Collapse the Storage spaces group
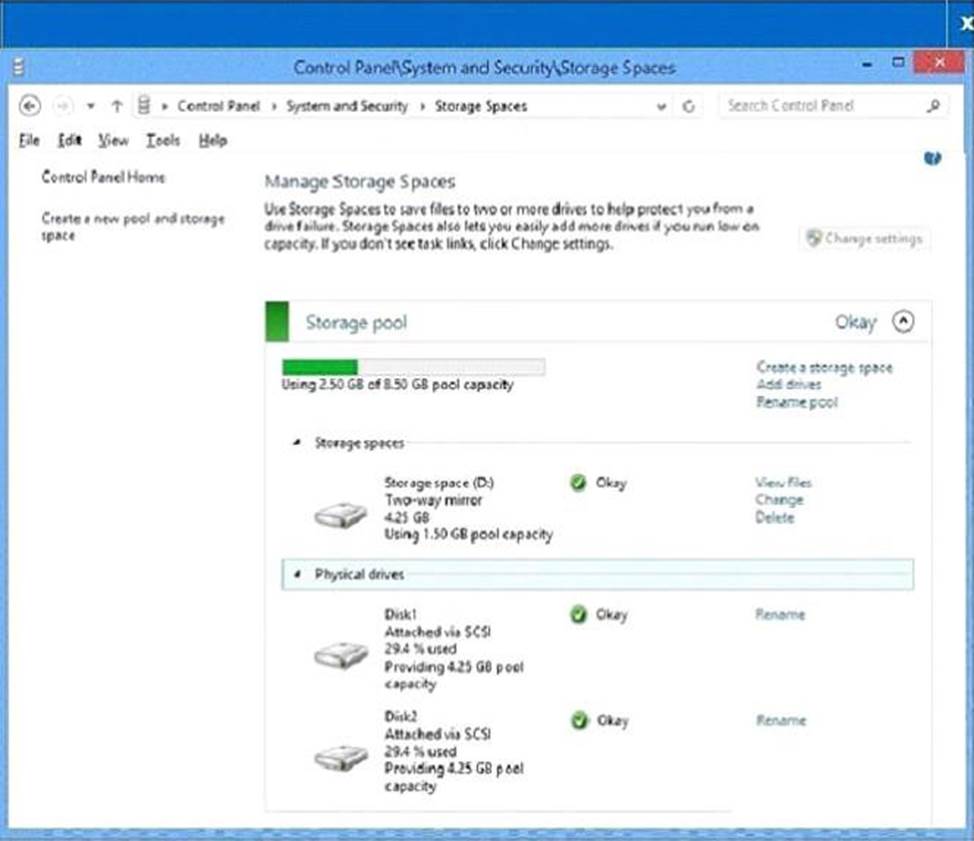The width and height of the screenshot is (974, 841). (297, 442)
